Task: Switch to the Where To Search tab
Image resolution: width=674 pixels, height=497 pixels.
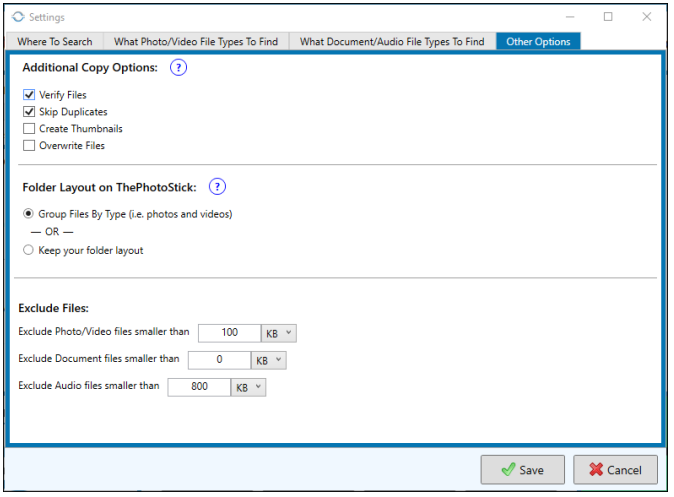Action: [x=55, y=41]
